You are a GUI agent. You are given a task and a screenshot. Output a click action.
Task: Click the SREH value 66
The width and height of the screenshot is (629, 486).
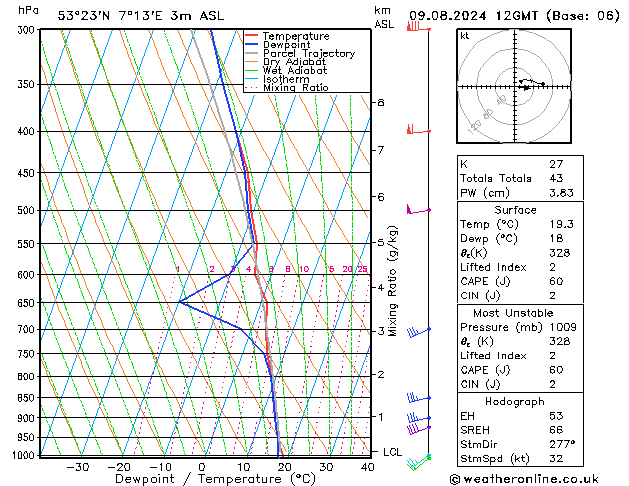556,430
